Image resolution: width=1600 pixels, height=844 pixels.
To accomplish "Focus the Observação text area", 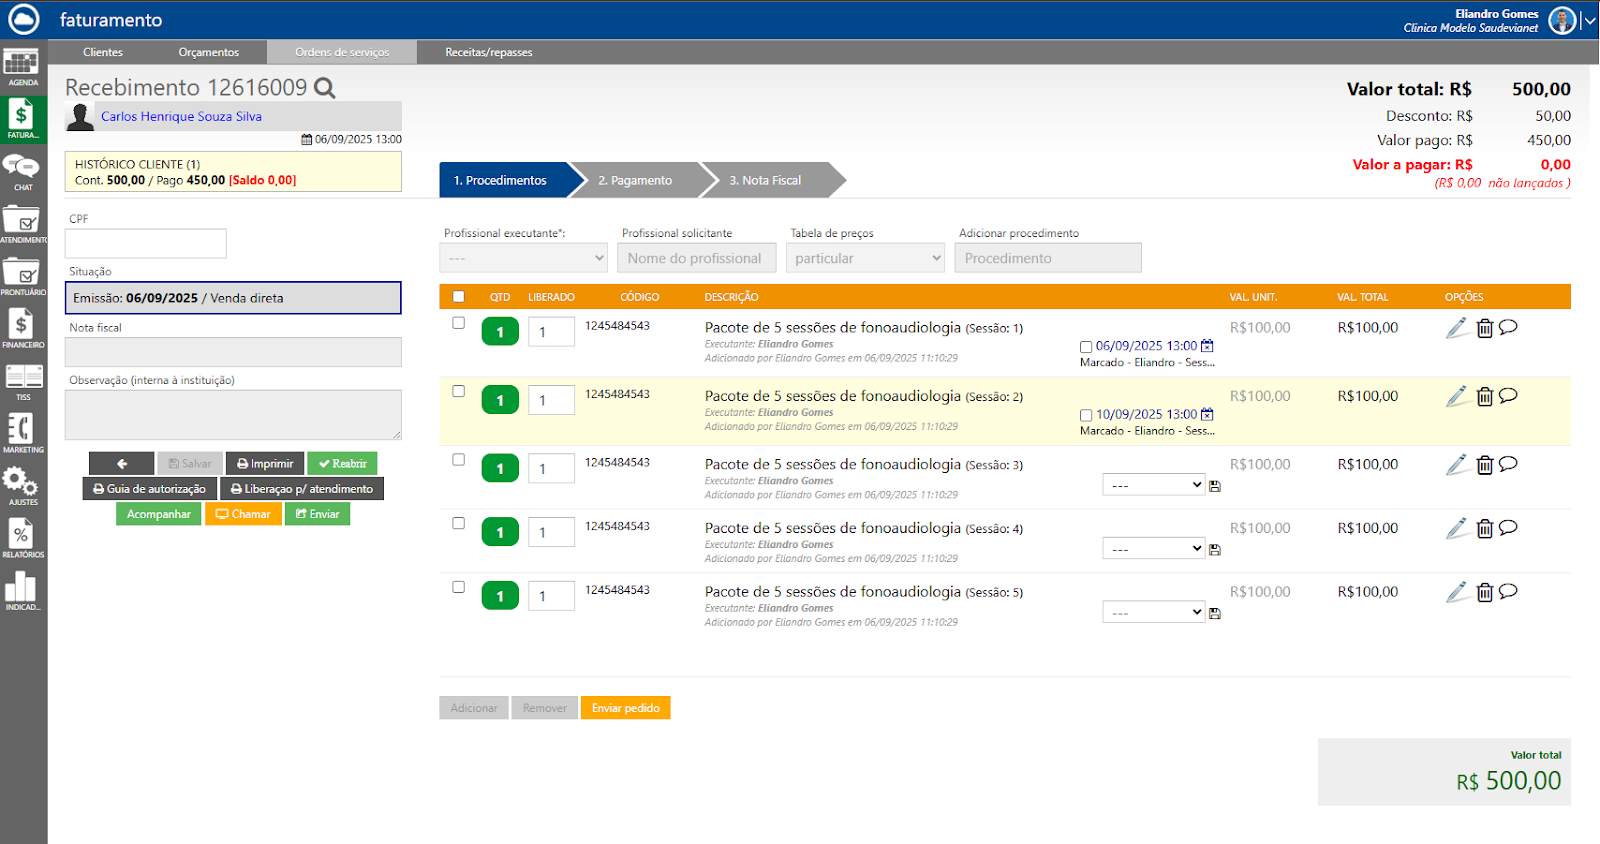I will pyautogui.click(x=233, y=415).
